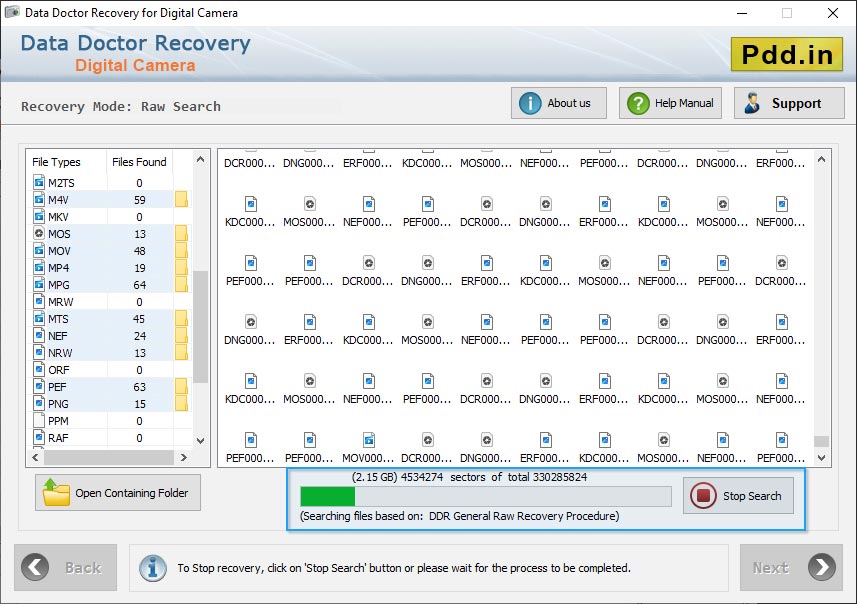Screen dimensions: 857x604
Task: Select the 'MPG' row label
Action: (x=58, y=285)
